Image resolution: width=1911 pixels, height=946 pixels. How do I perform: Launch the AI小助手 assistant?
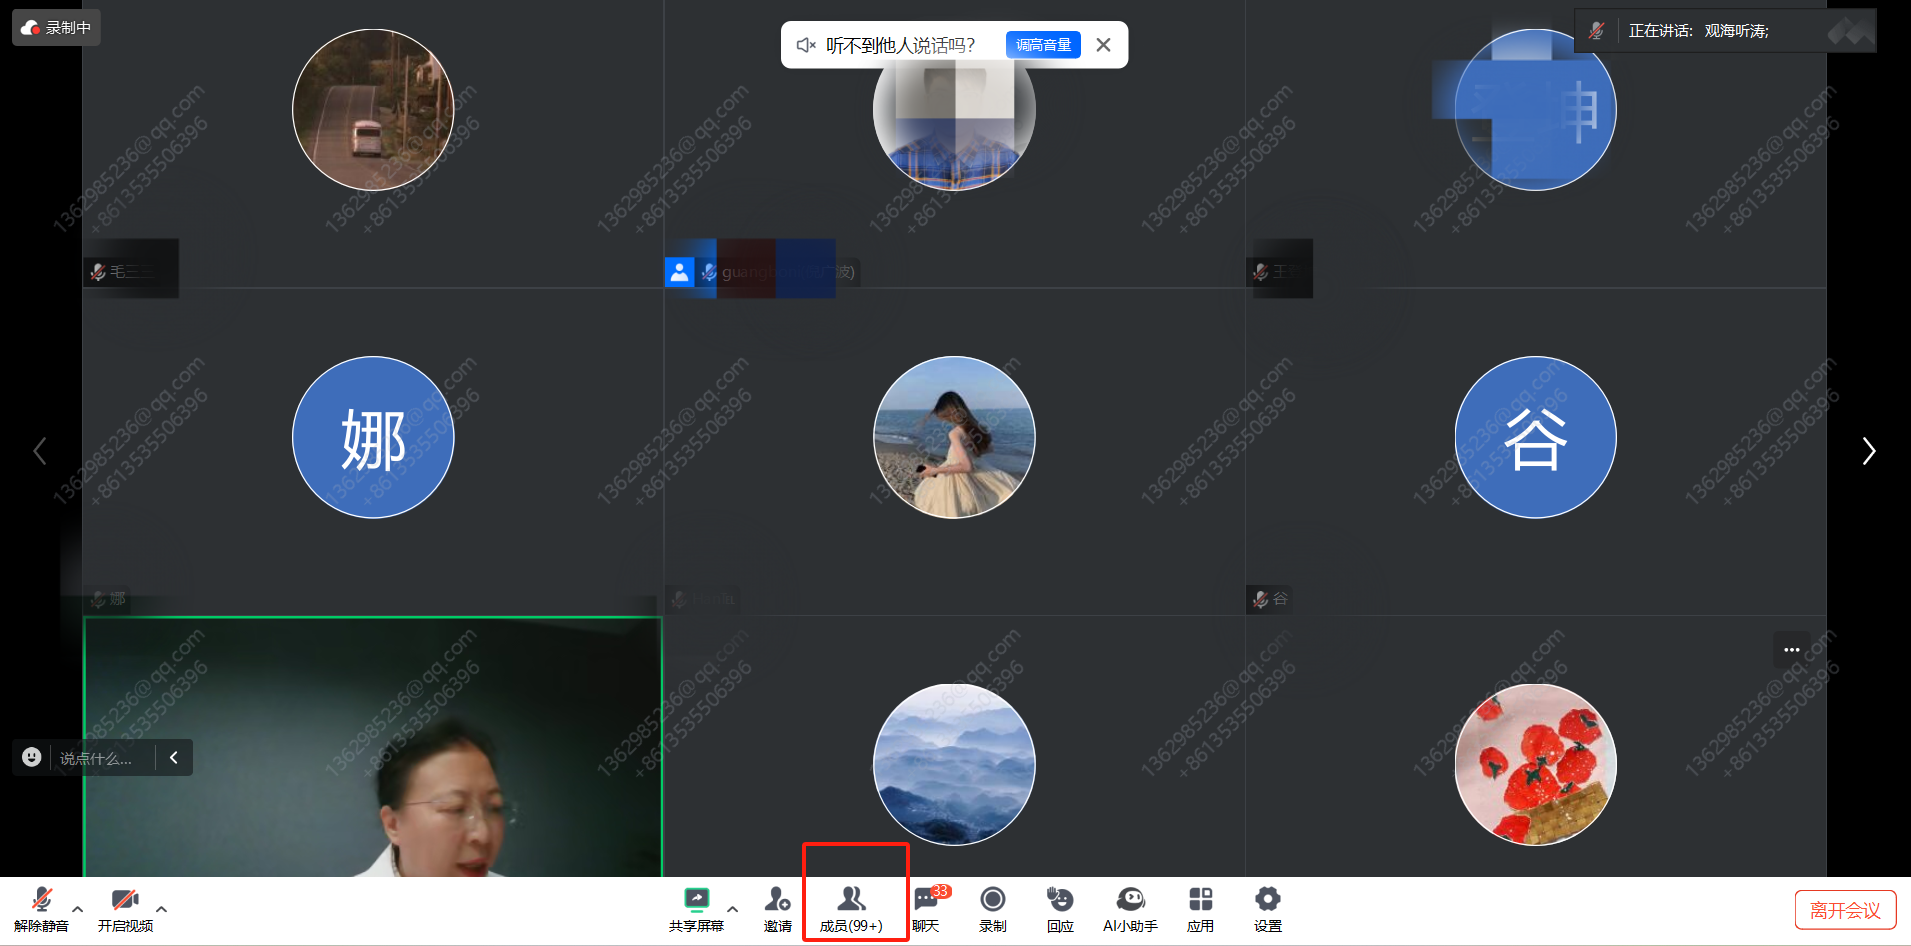coord(1130,908)
